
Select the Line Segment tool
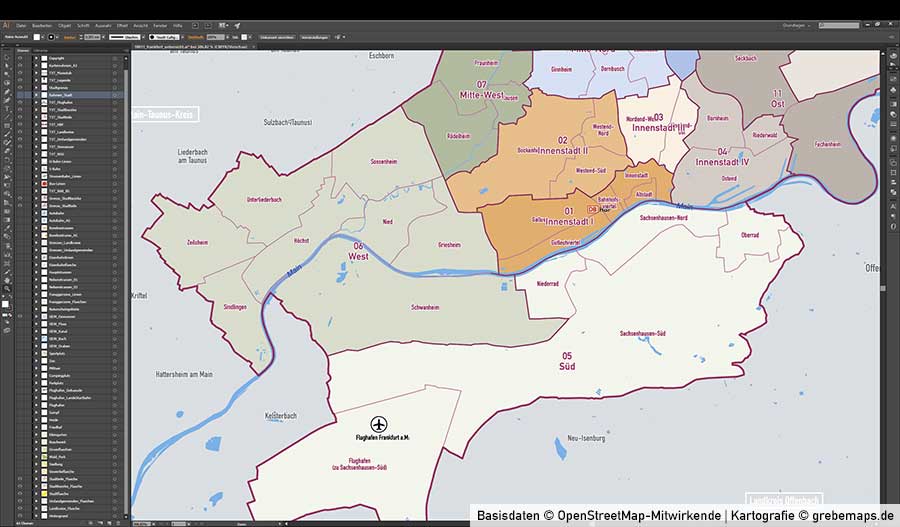(7, 117)
